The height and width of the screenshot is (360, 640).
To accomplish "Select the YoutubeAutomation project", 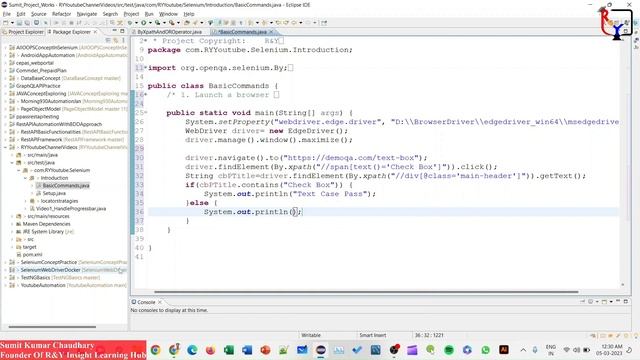I will pyautogui.click(x=43, y=285).
